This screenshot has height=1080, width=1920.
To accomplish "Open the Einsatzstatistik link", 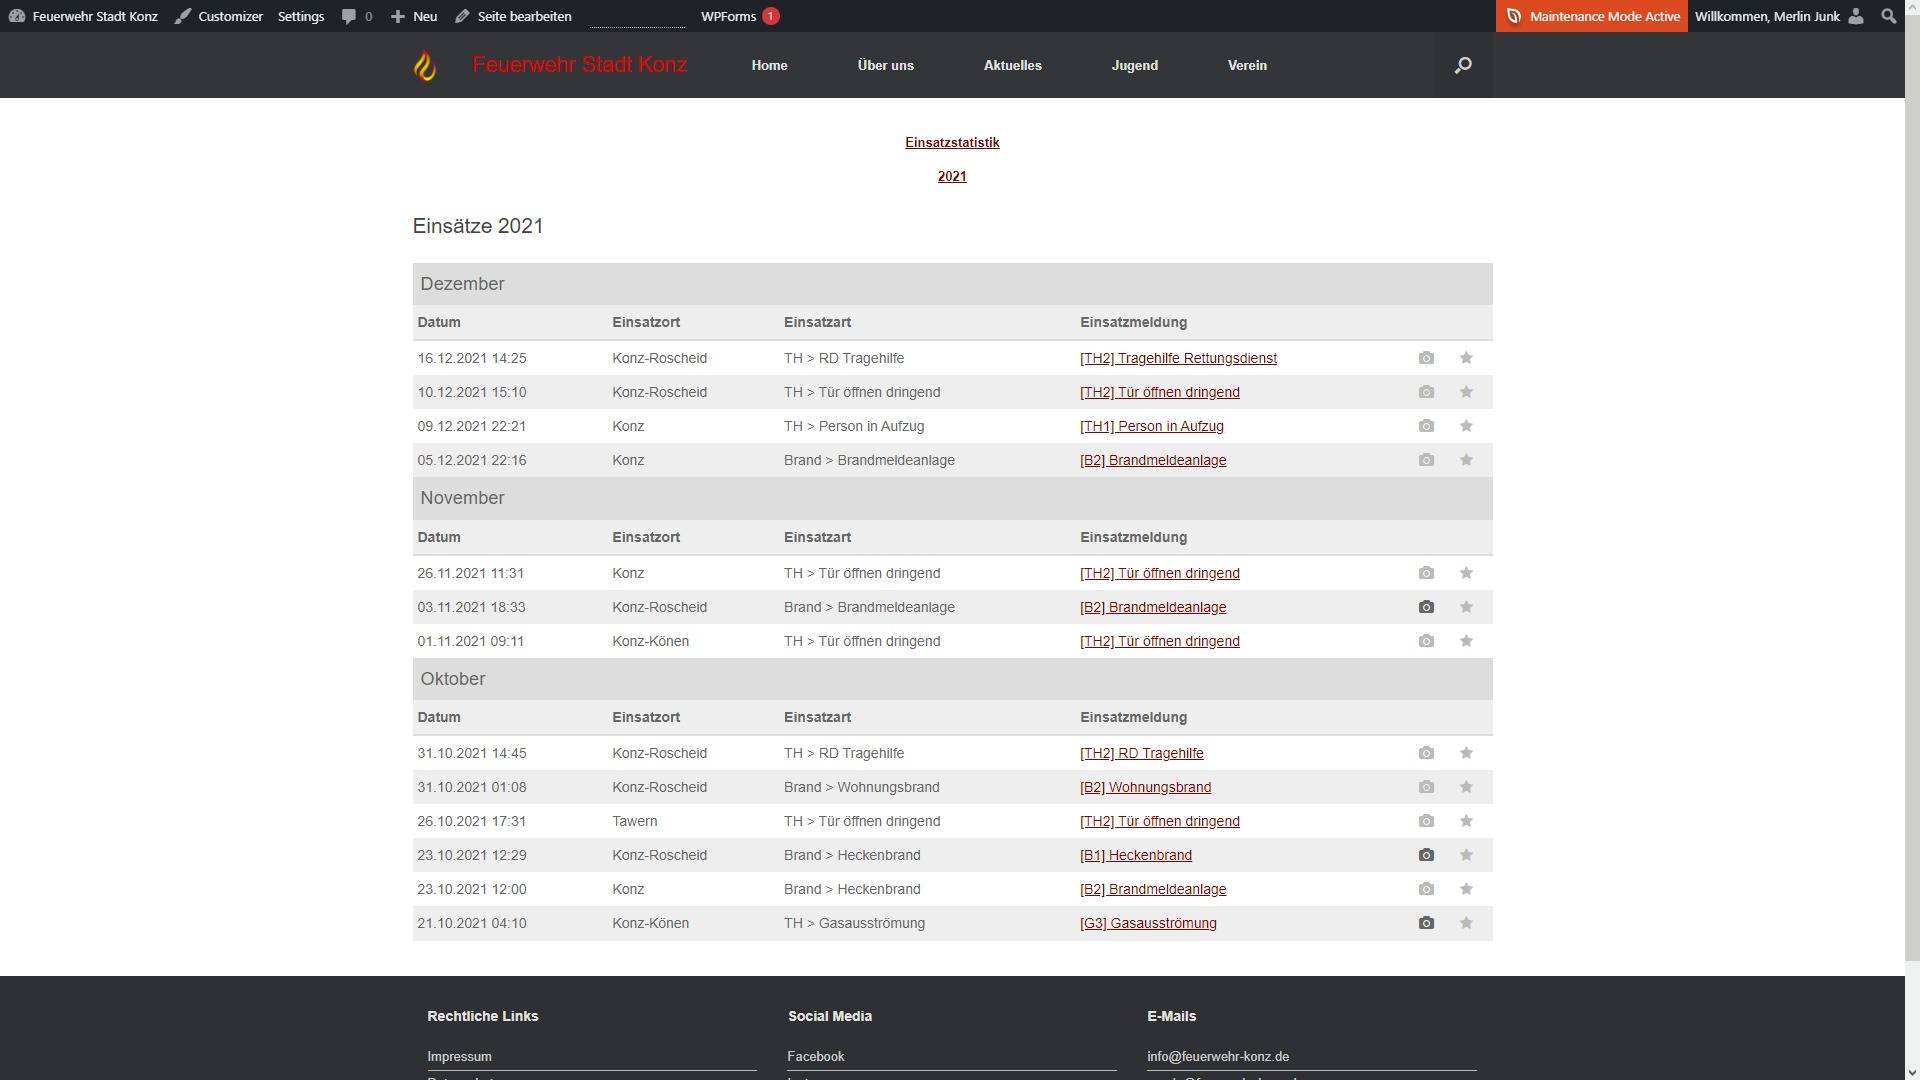I will [952, 143].
